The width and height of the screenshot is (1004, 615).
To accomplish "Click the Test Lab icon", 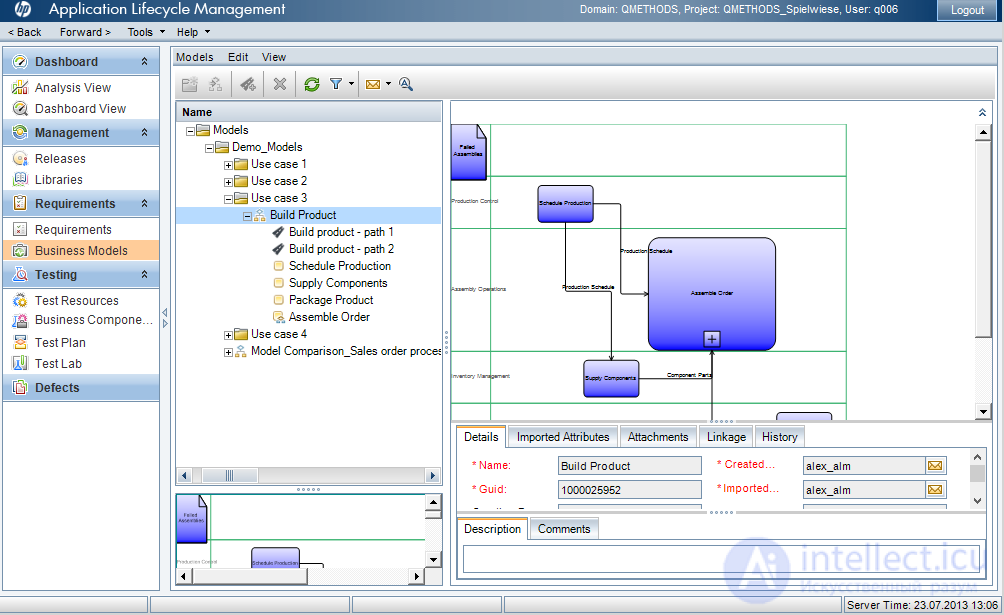I will [20, 363].
